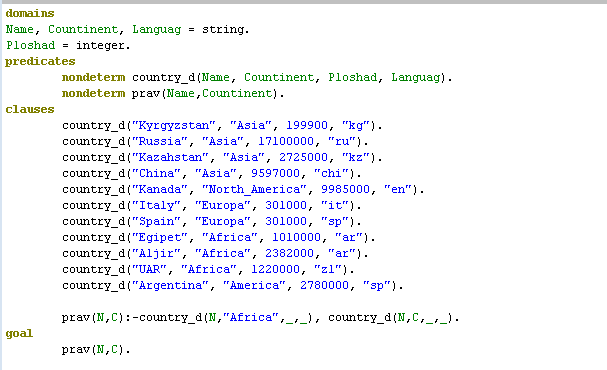The width and height of the screenshot is (607, 370).
Task: Click the number 17100000 in Russia clause
Action: tap(286, 142)
